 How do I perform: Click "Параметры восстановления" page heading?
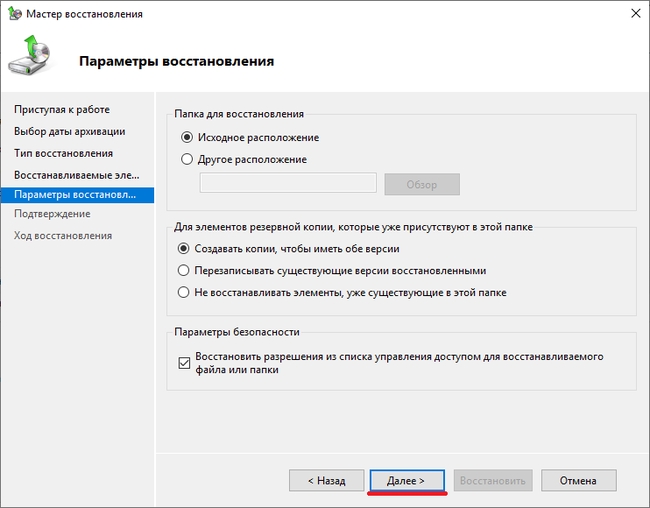tap(177, 61)
